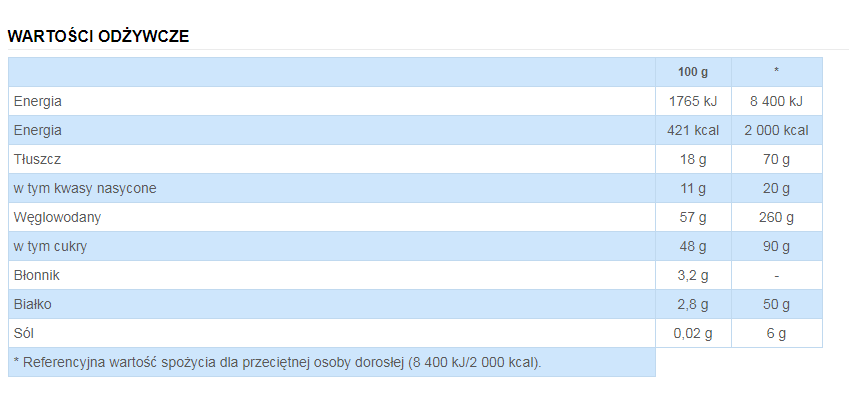Click the 1765 kJ value

(693, 101)
